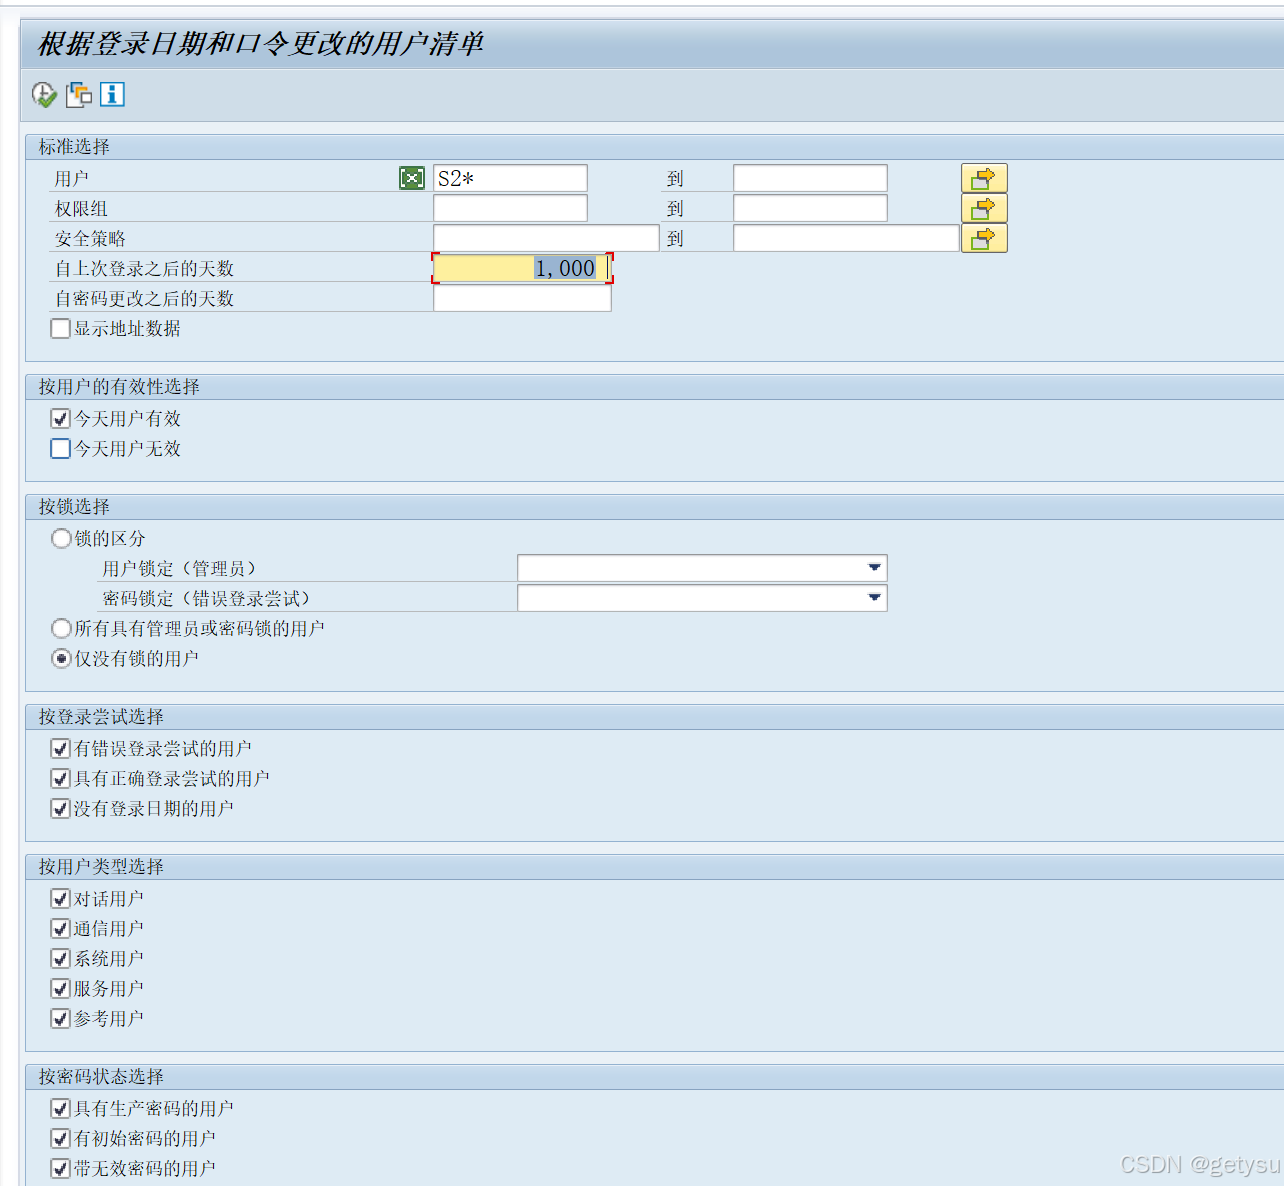Select the 锁的区分 radio button
This screenshot has height=1186, width=1284.
click(61, 538)
